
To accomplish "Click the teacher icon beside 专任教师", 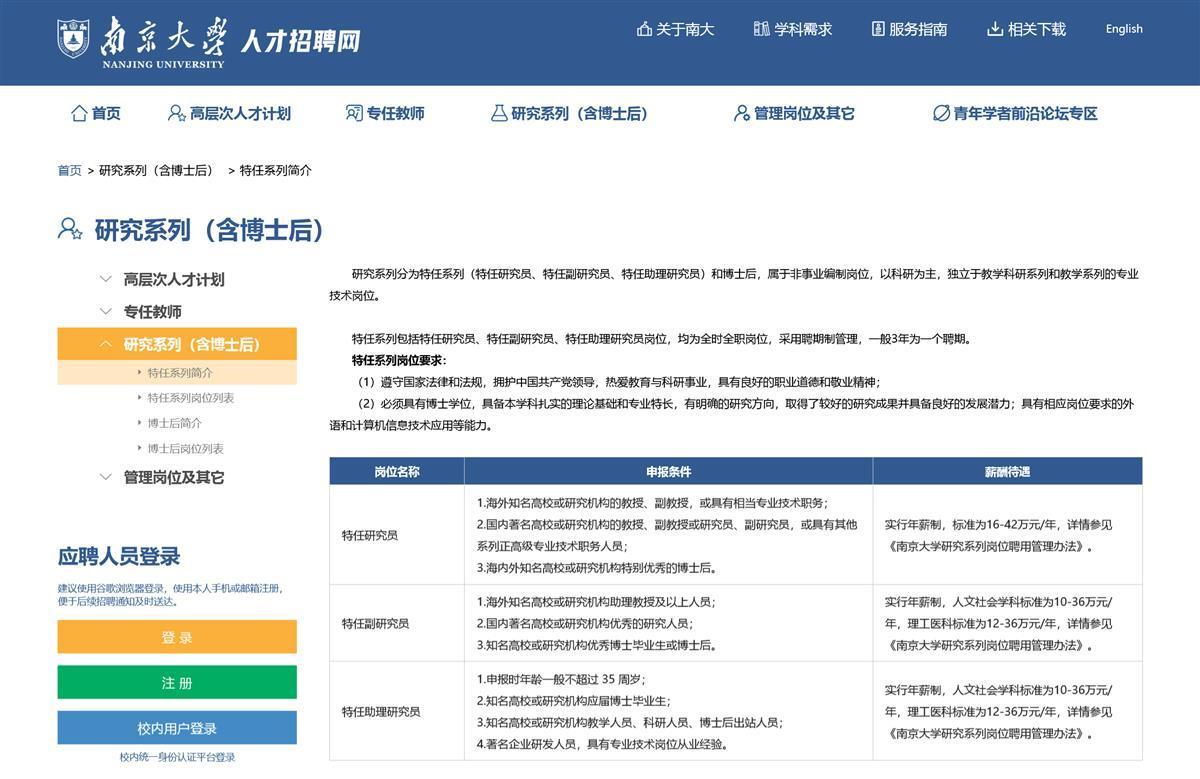I will point(354,113).
